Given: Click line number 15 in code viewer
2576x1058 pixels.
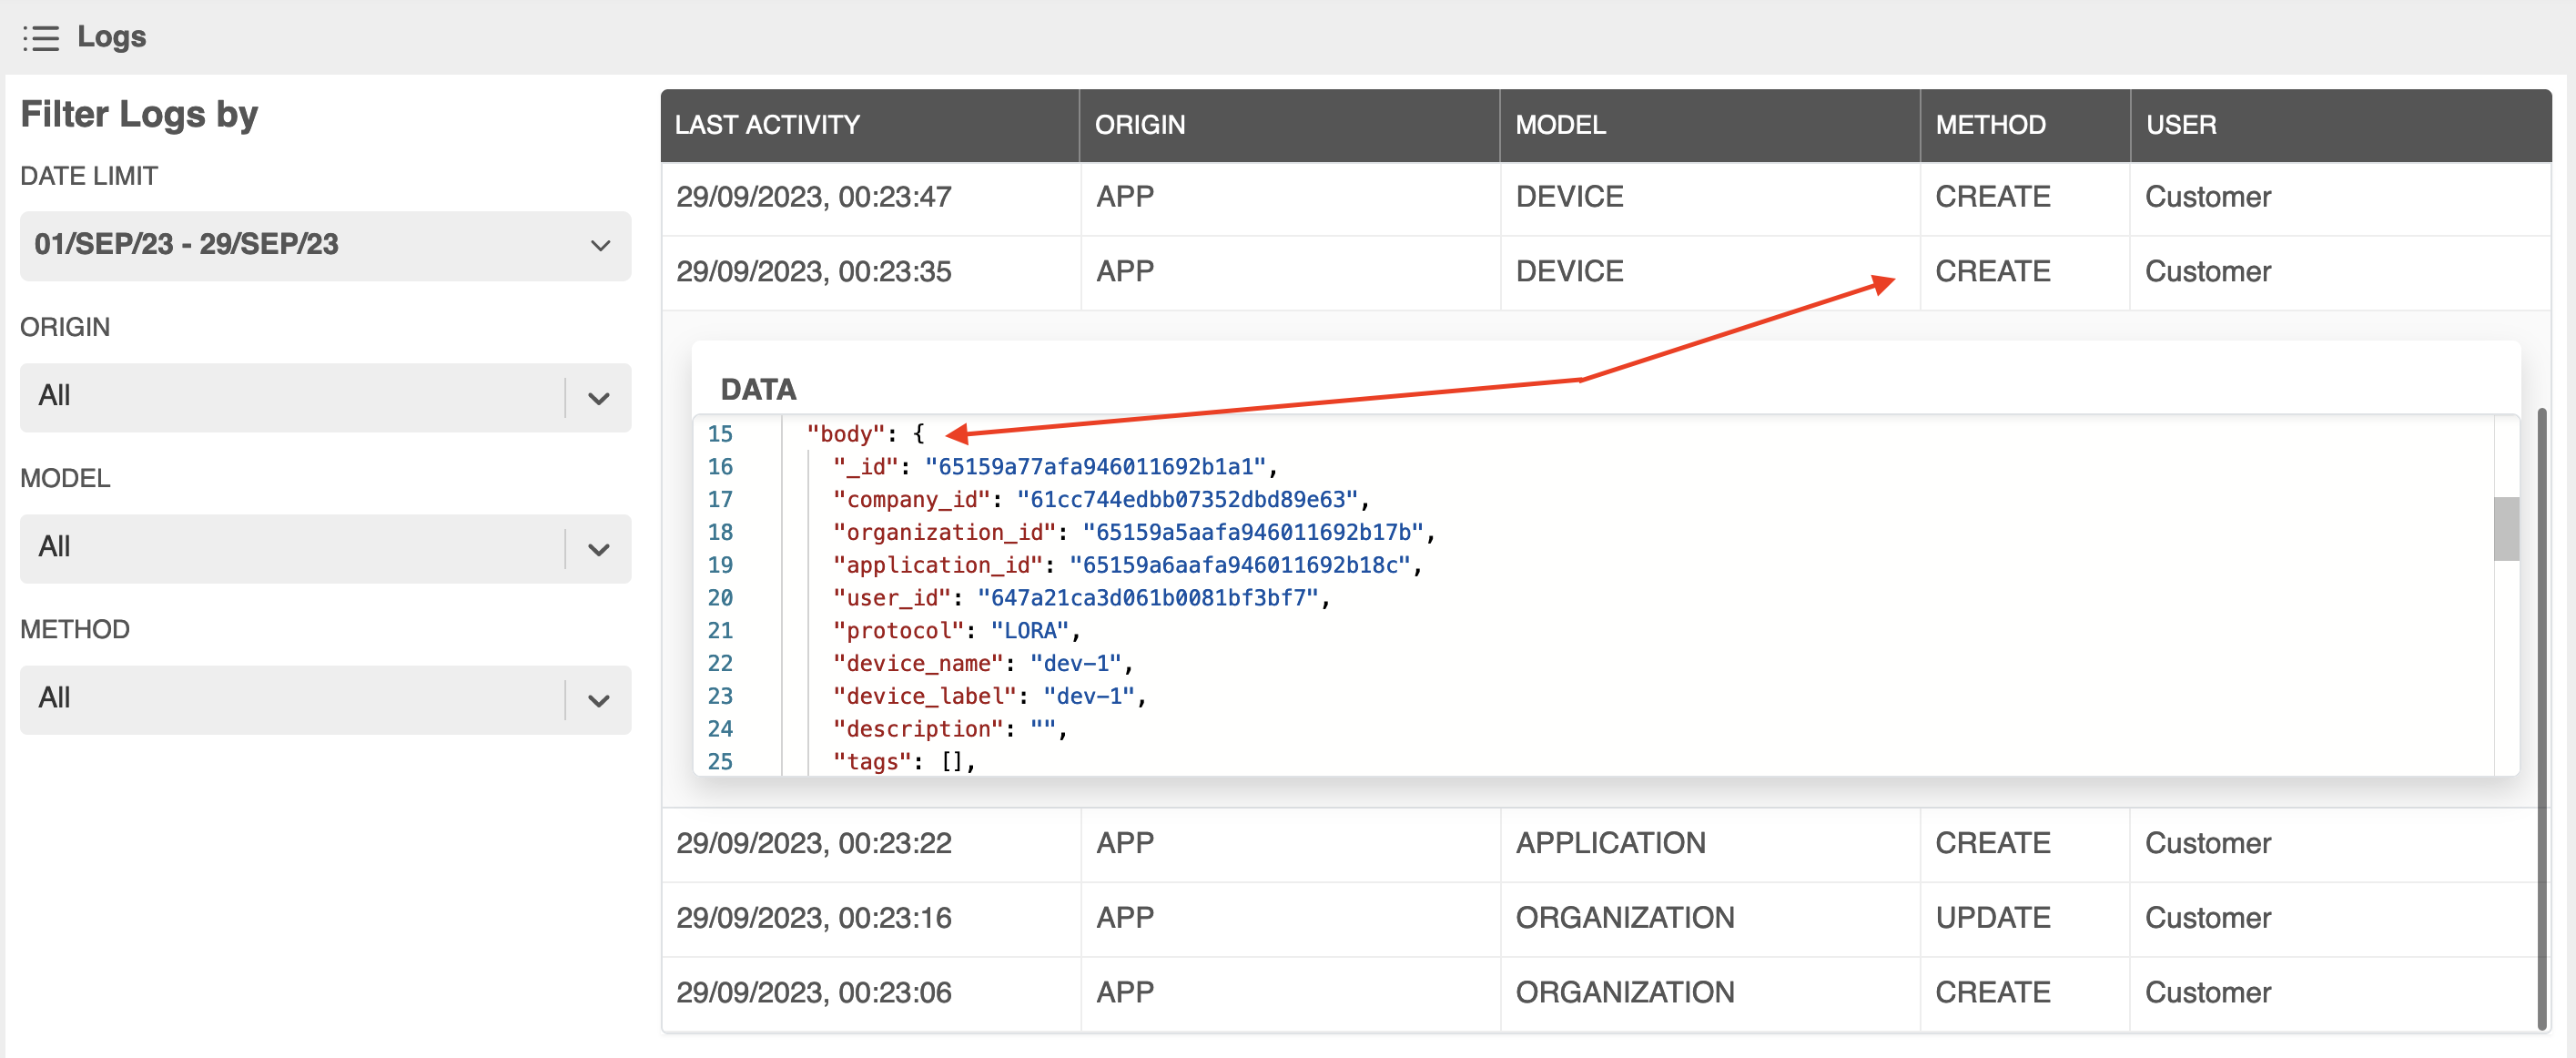Looking at the screenshot, I should tap(720, 434).
